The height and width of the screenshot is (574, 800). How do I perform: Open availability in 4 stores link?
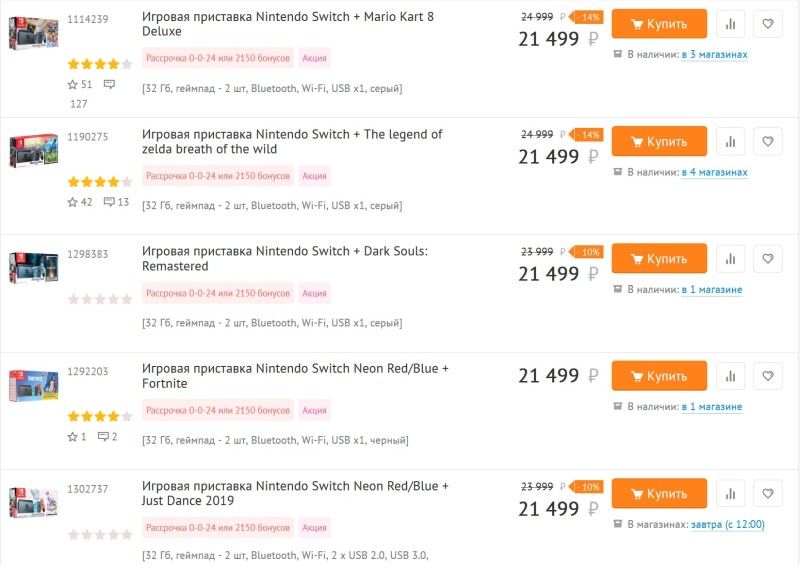714,172
